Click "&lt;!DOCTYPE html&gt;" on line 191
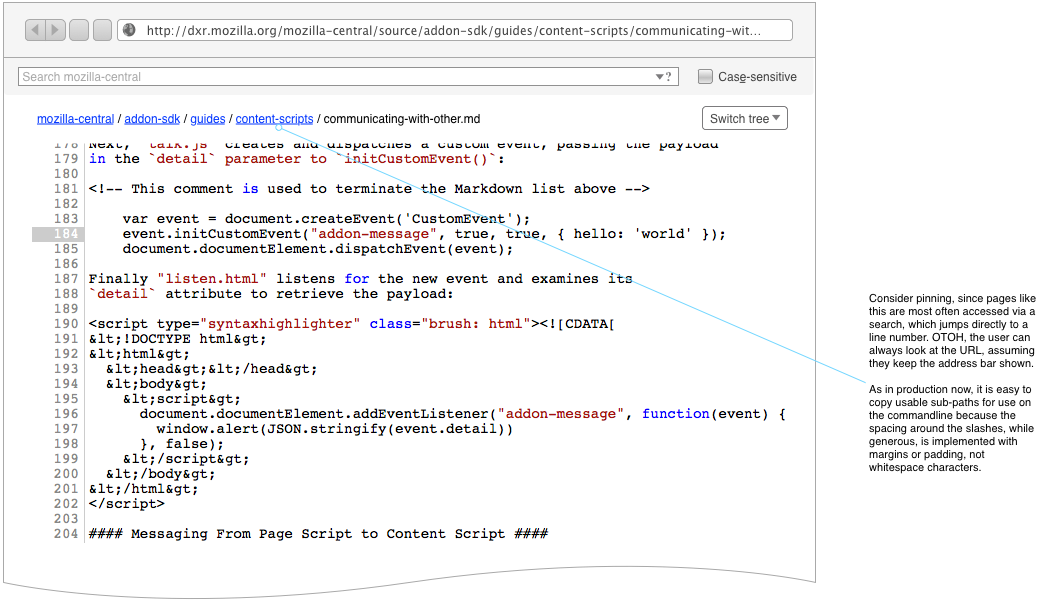The width and height of the screenshot is (1046, 600). (177, 339)
